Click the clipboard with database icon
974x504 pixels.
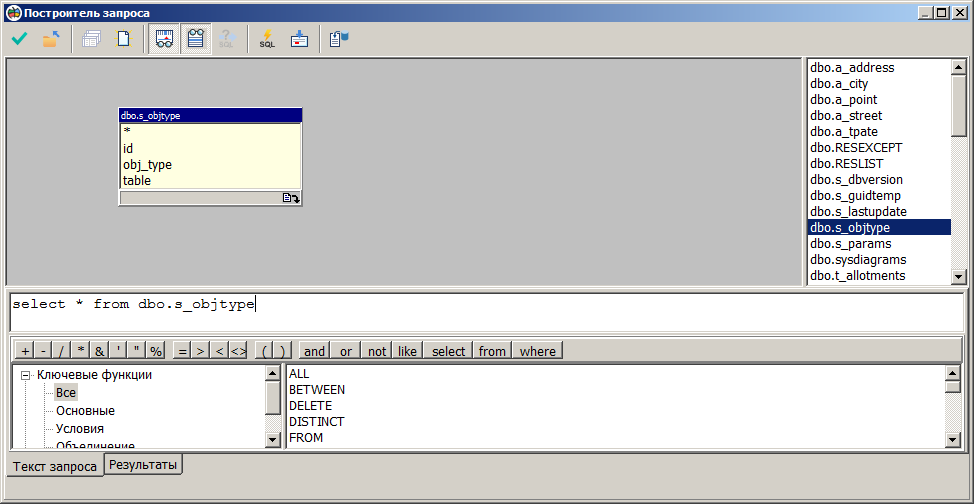pos(338,40)
